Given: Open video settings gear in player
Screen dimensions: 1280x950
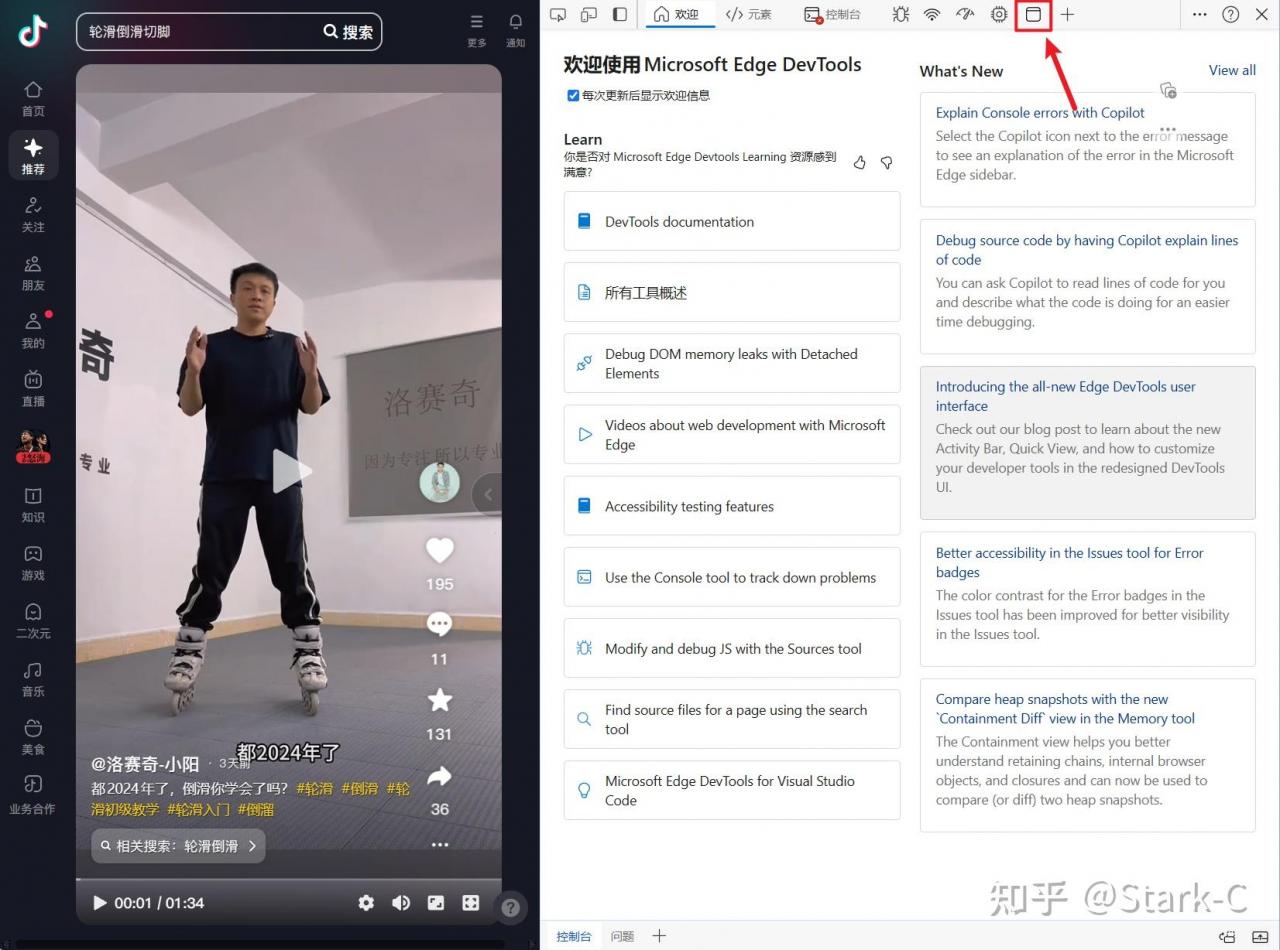Looking at the screenshot, I should [x=366, y=903].
